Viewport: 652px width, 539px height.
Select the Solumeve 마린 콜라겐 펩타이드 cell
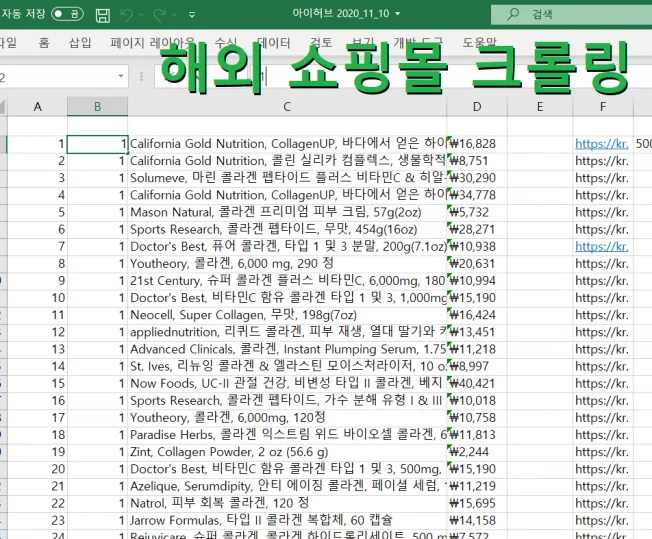[287, 178]
